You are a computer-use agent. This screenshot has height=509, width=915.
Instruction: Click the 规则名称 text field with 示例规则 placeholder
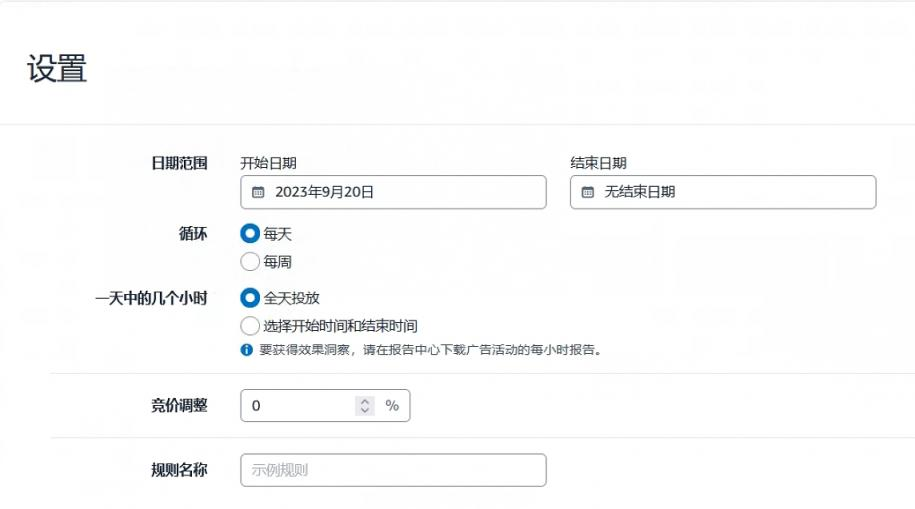[x=393, y=470]
